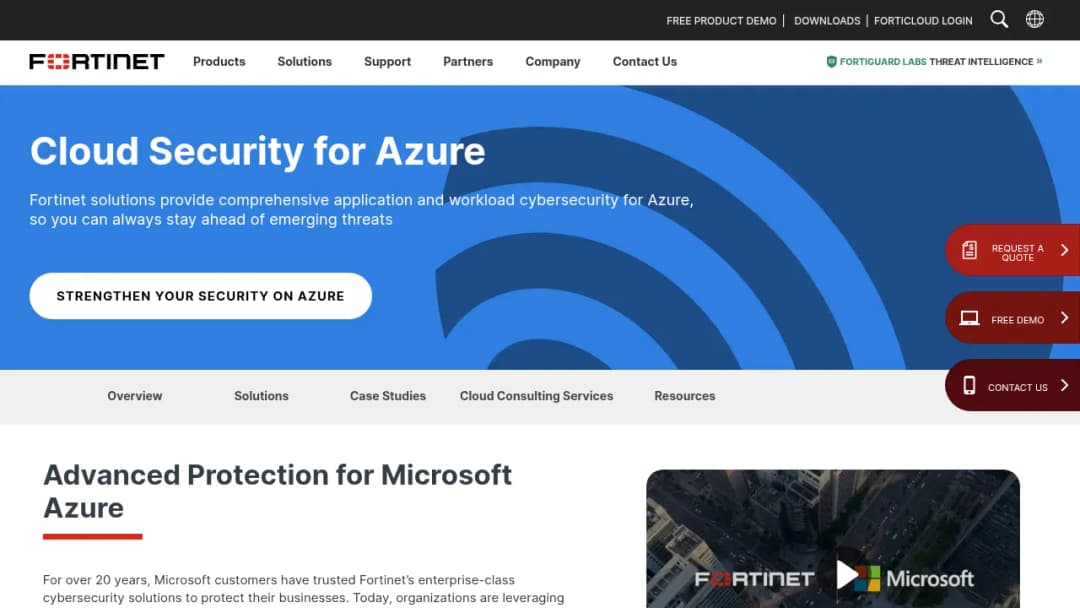This screenshot has width=1080, height=608.
Task: Click the 'Fortinet solutions provide comprehensive' subtitle text
Action: [x=361, y=209]
